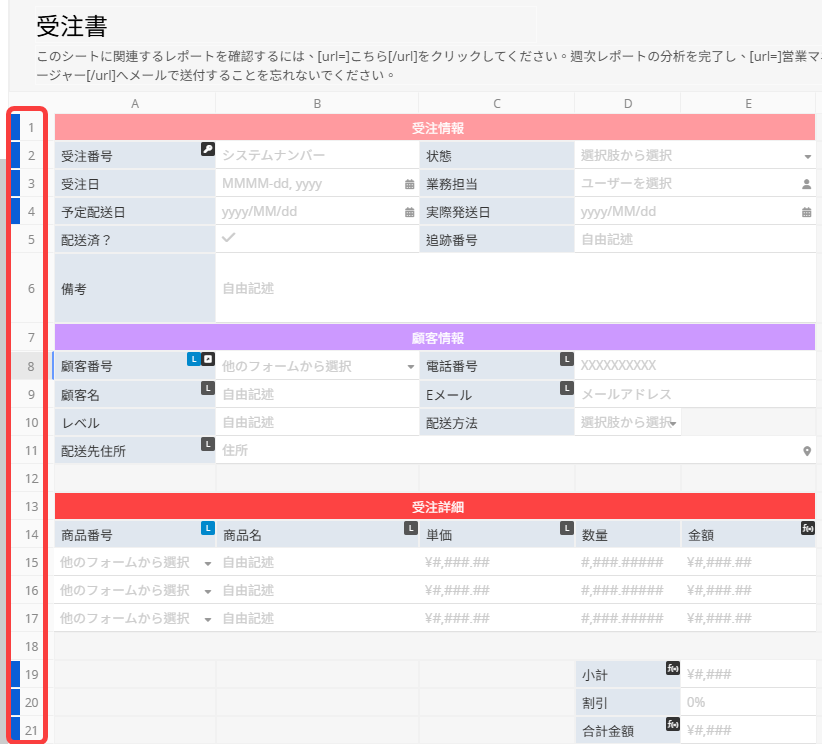Click the key icon in 受注番号 cell
This screenshot has width=822, height=744.
click(x=207, y=149)
